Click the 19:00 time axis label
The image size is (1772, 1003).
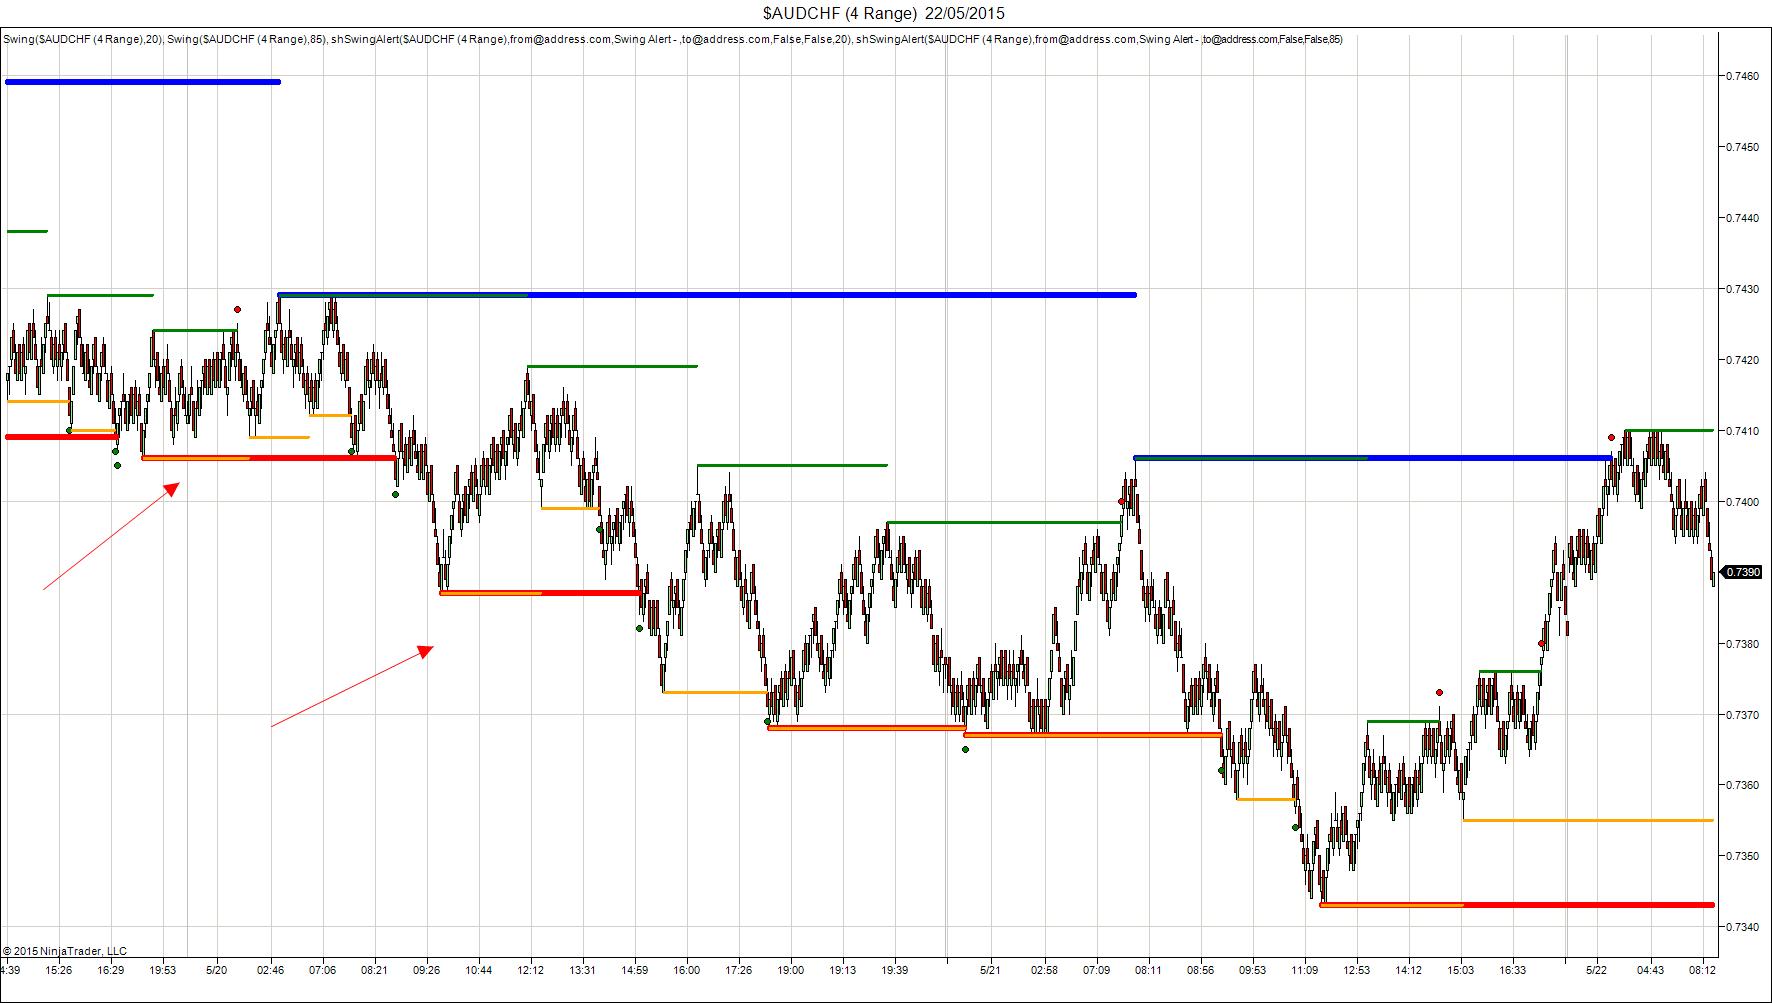coord(791,970)
